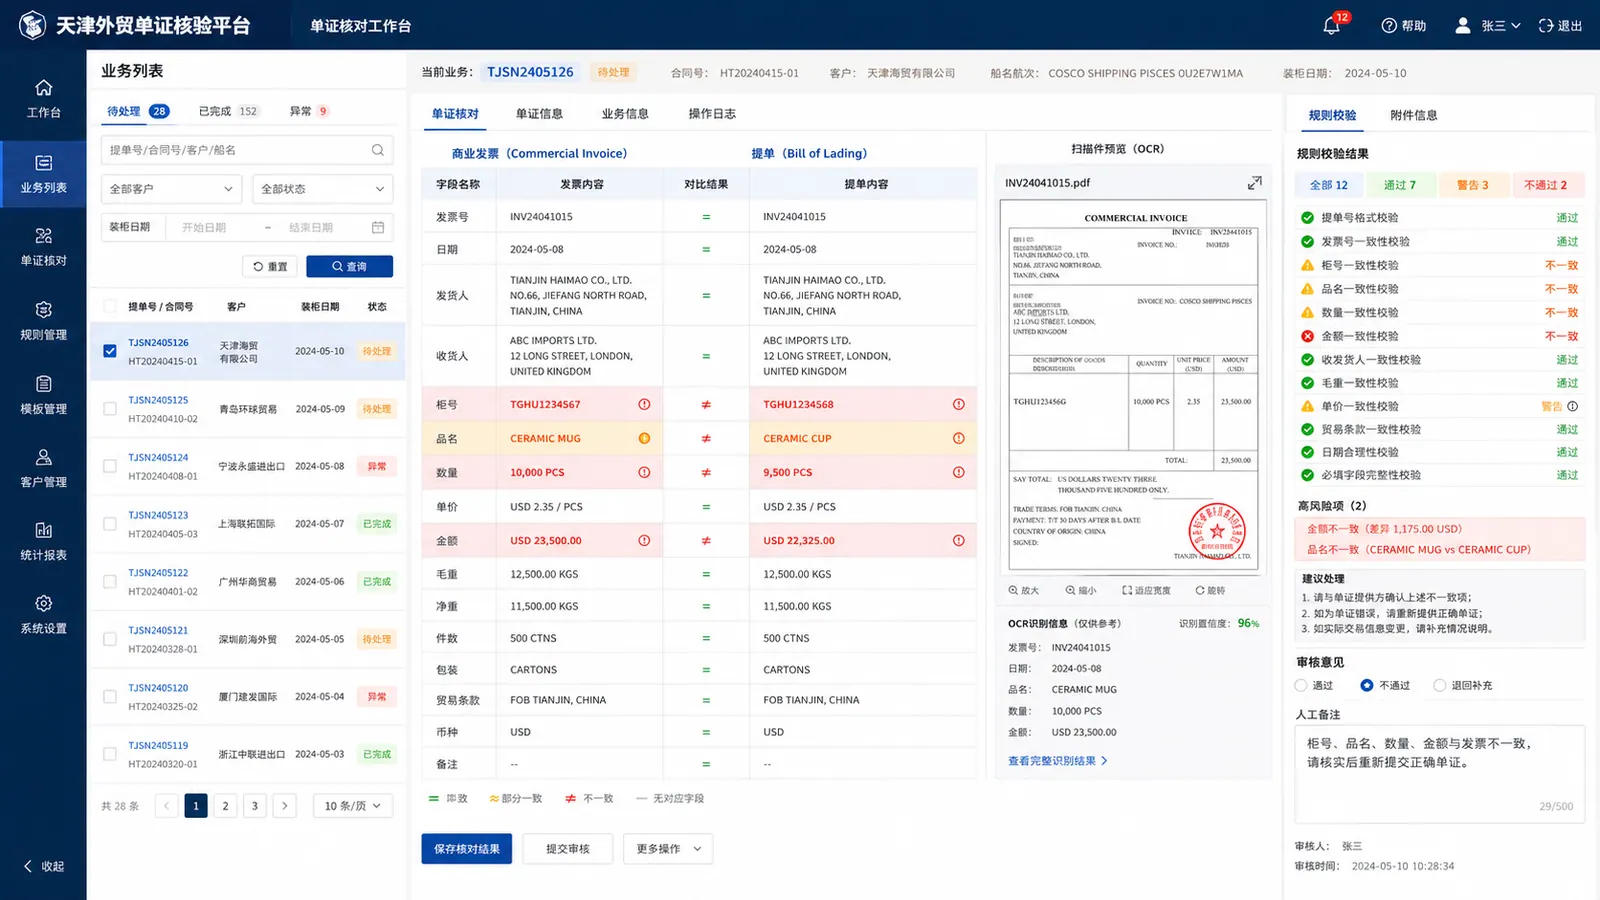
Task: Open the 模板管理 sidebar item
Action: tap(43, 395)
